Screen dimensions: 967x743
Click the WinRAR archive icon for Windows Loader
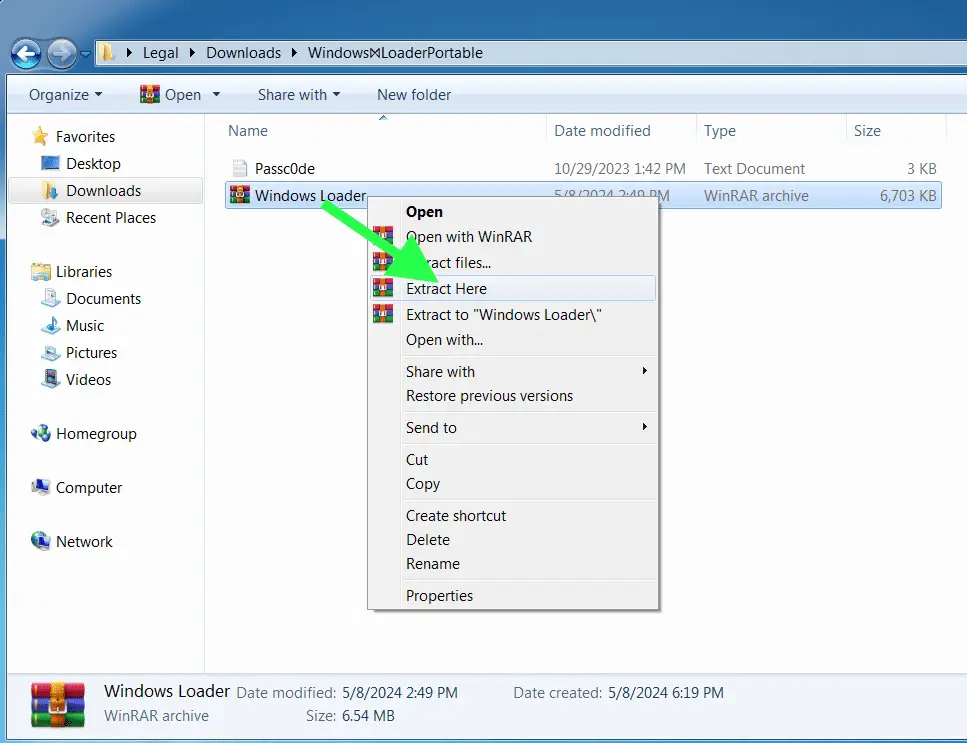pyautogui.click(x=239, y=195)
